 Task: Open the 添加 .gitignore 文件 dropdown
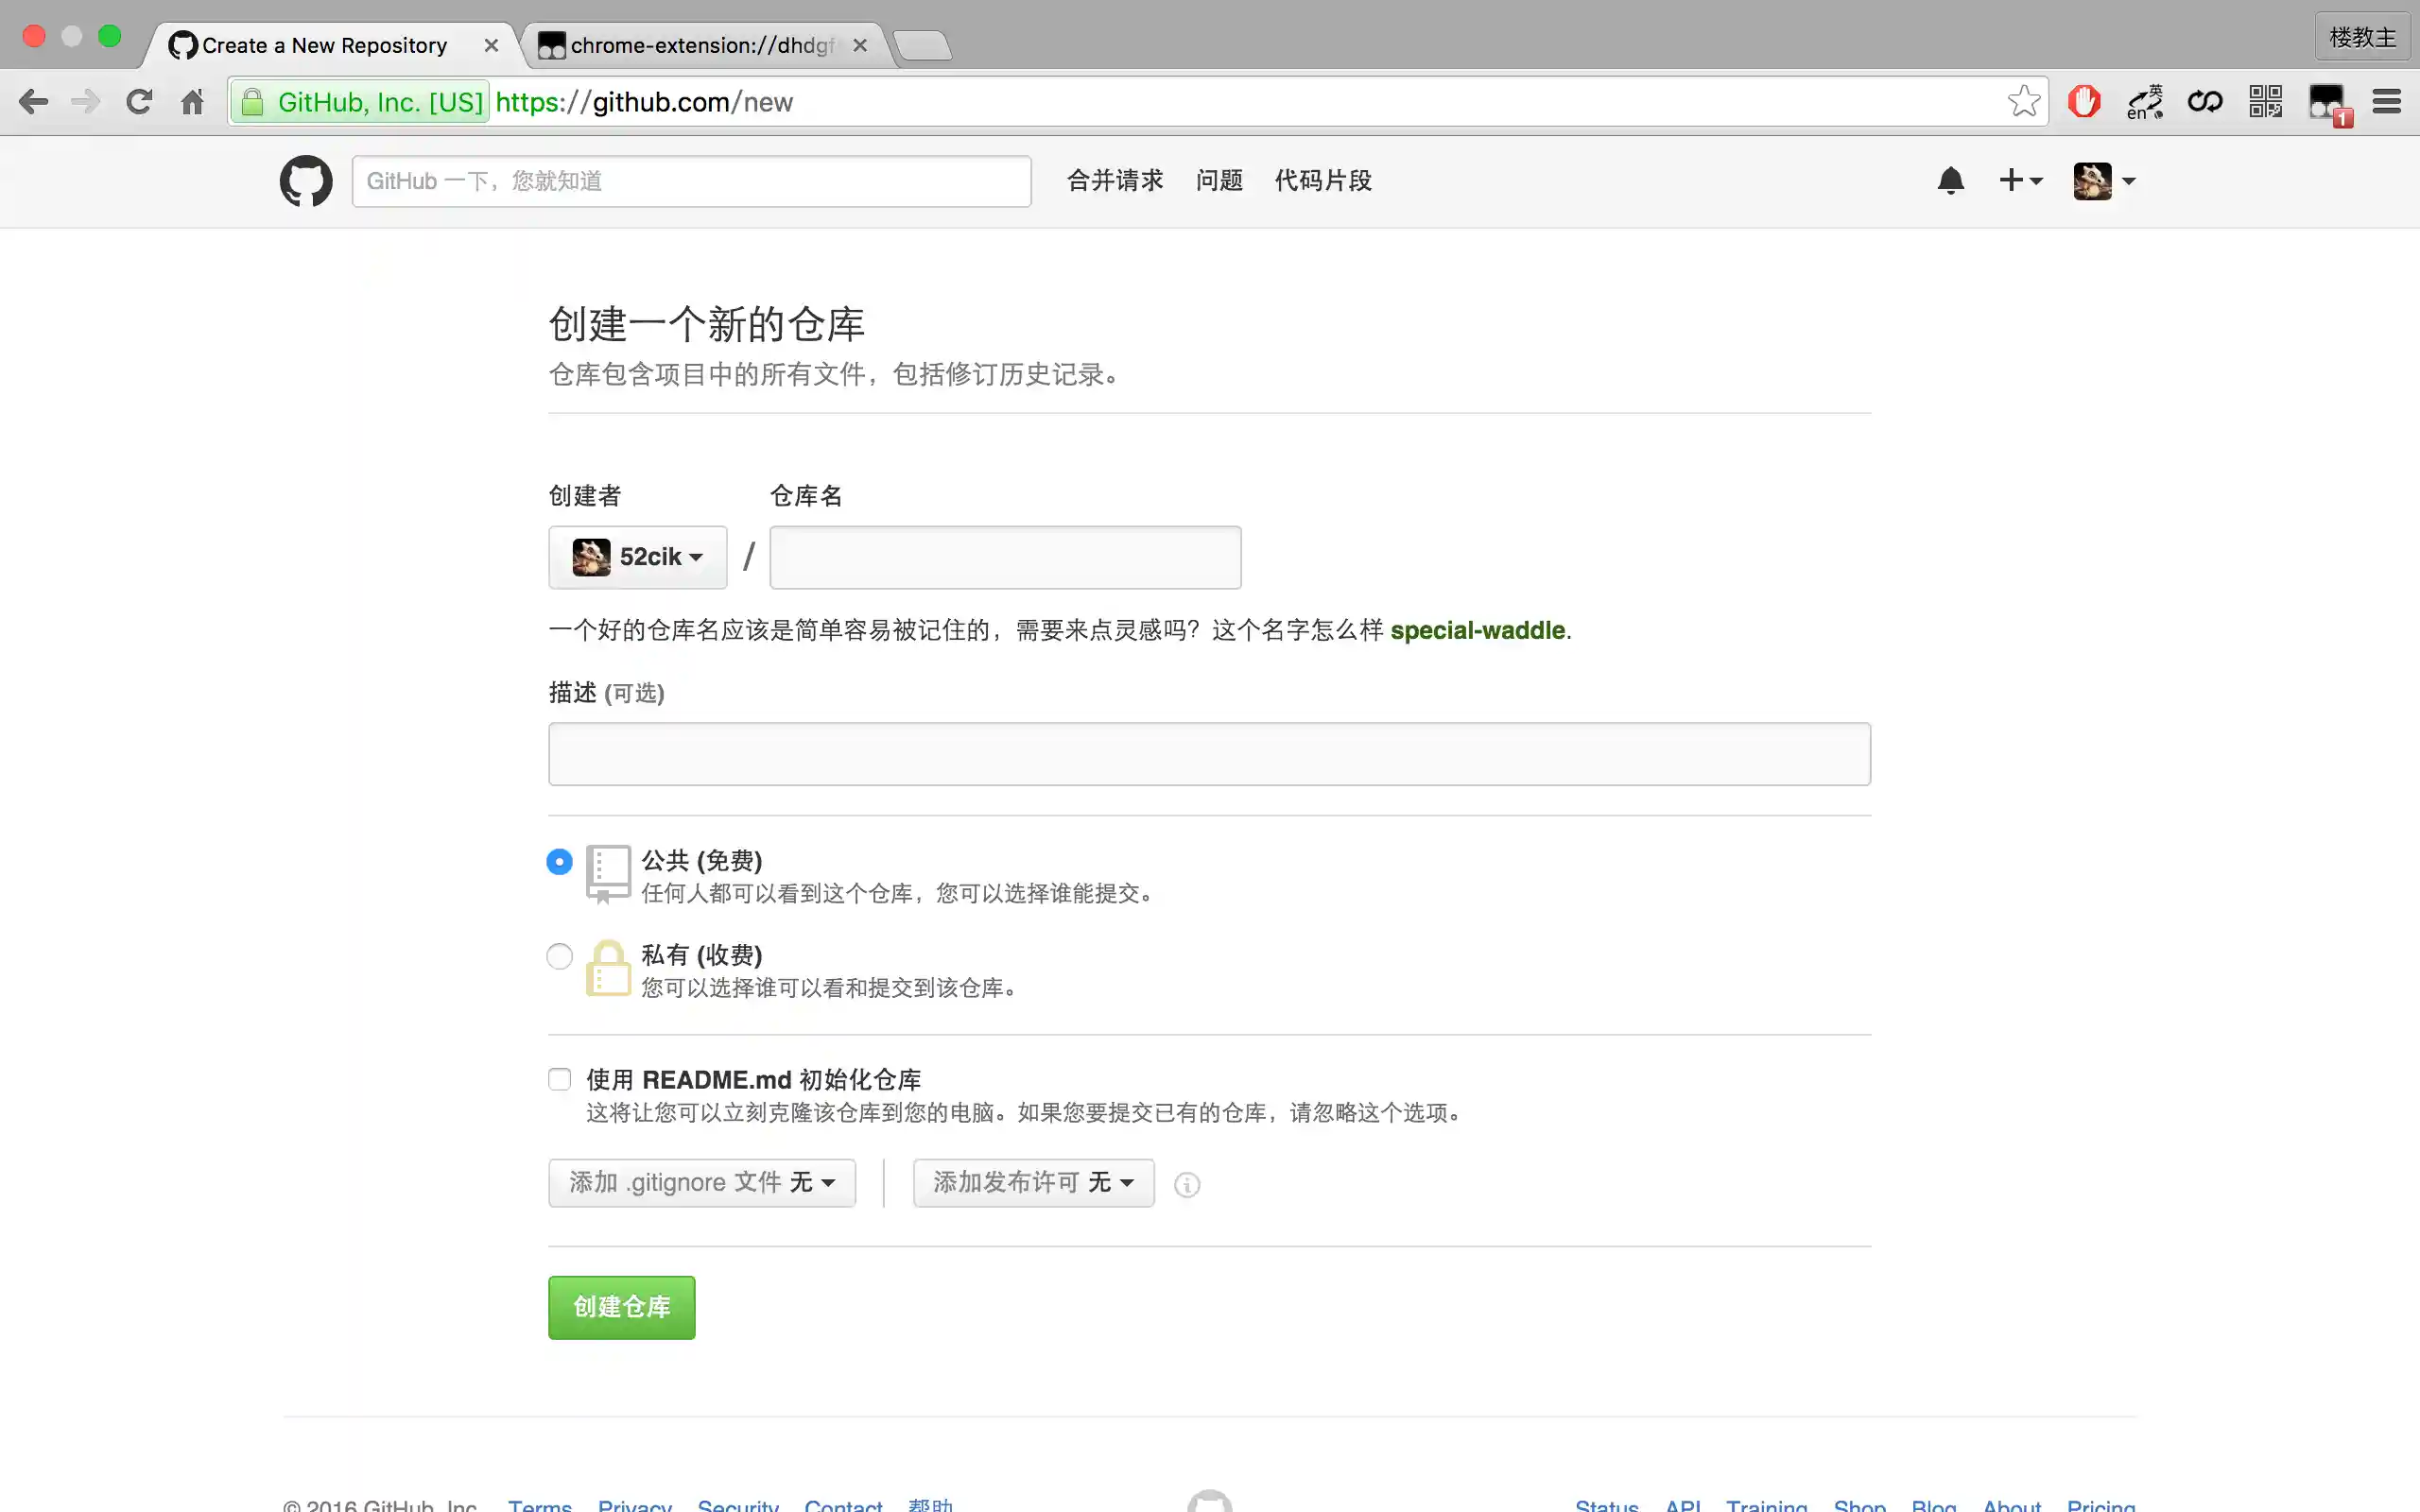[x=701, y=1182]
